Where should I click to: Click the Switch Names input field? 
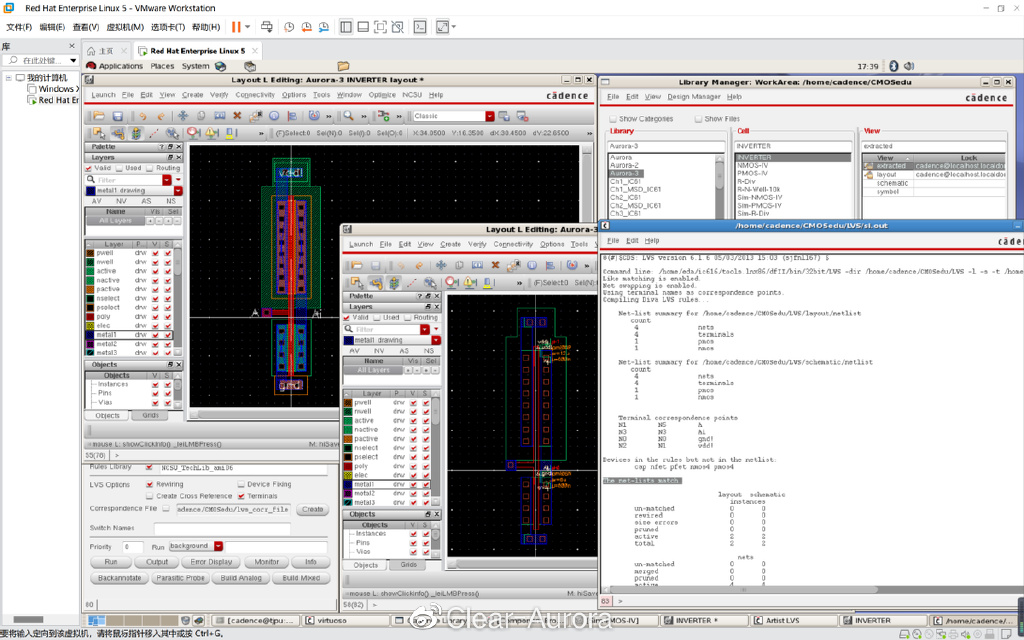pyautogui.click(x=221, y=528)
